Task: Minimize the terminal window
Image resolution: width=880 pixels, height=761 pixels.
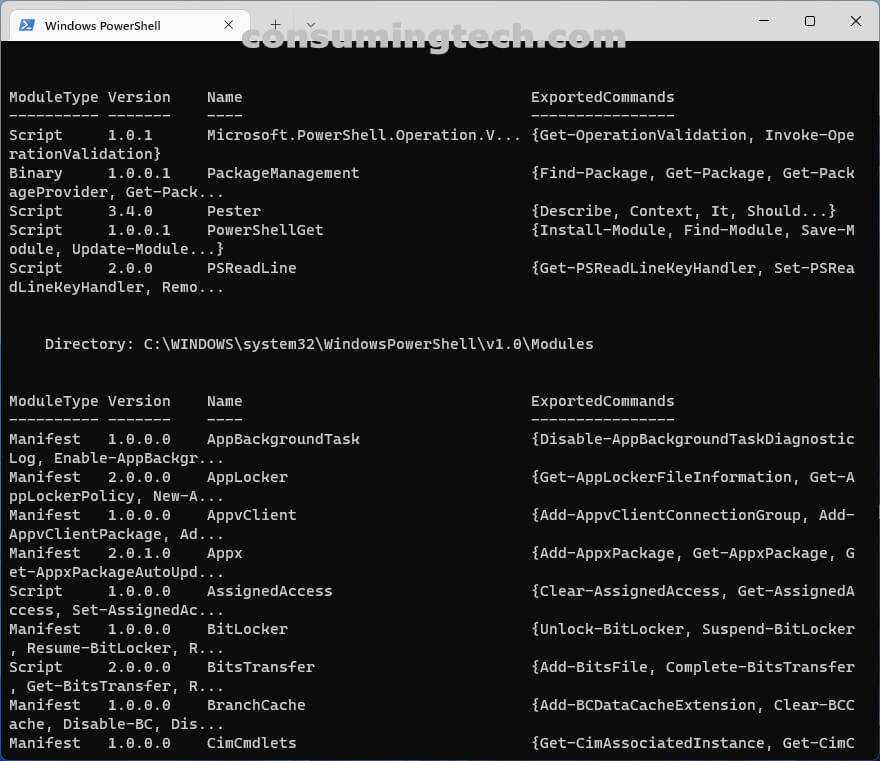Action: coord(763,21)
